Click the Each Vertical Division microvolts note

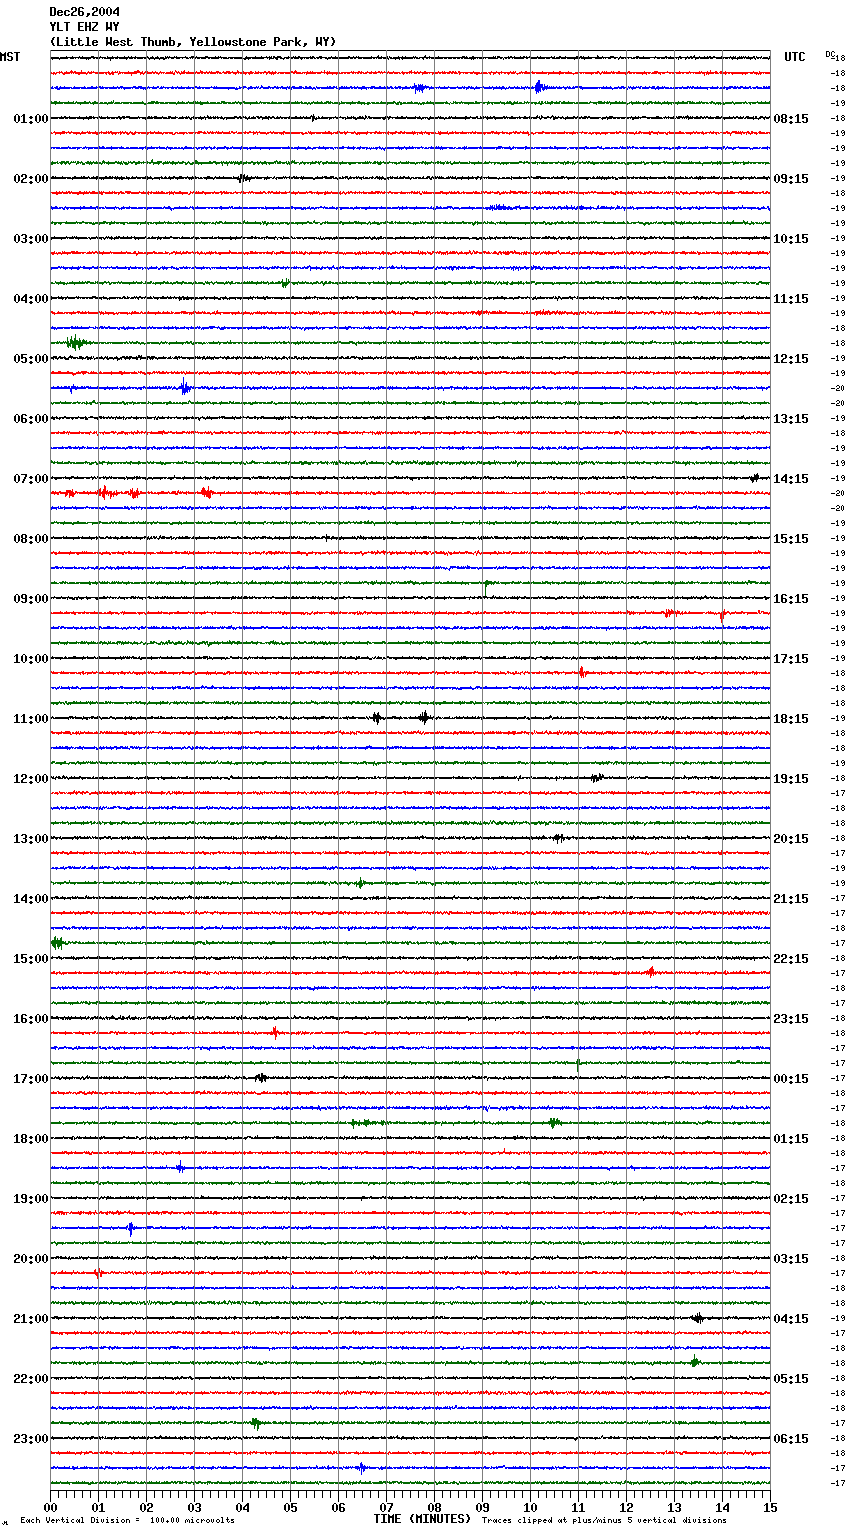click(x=127, y=1521)
